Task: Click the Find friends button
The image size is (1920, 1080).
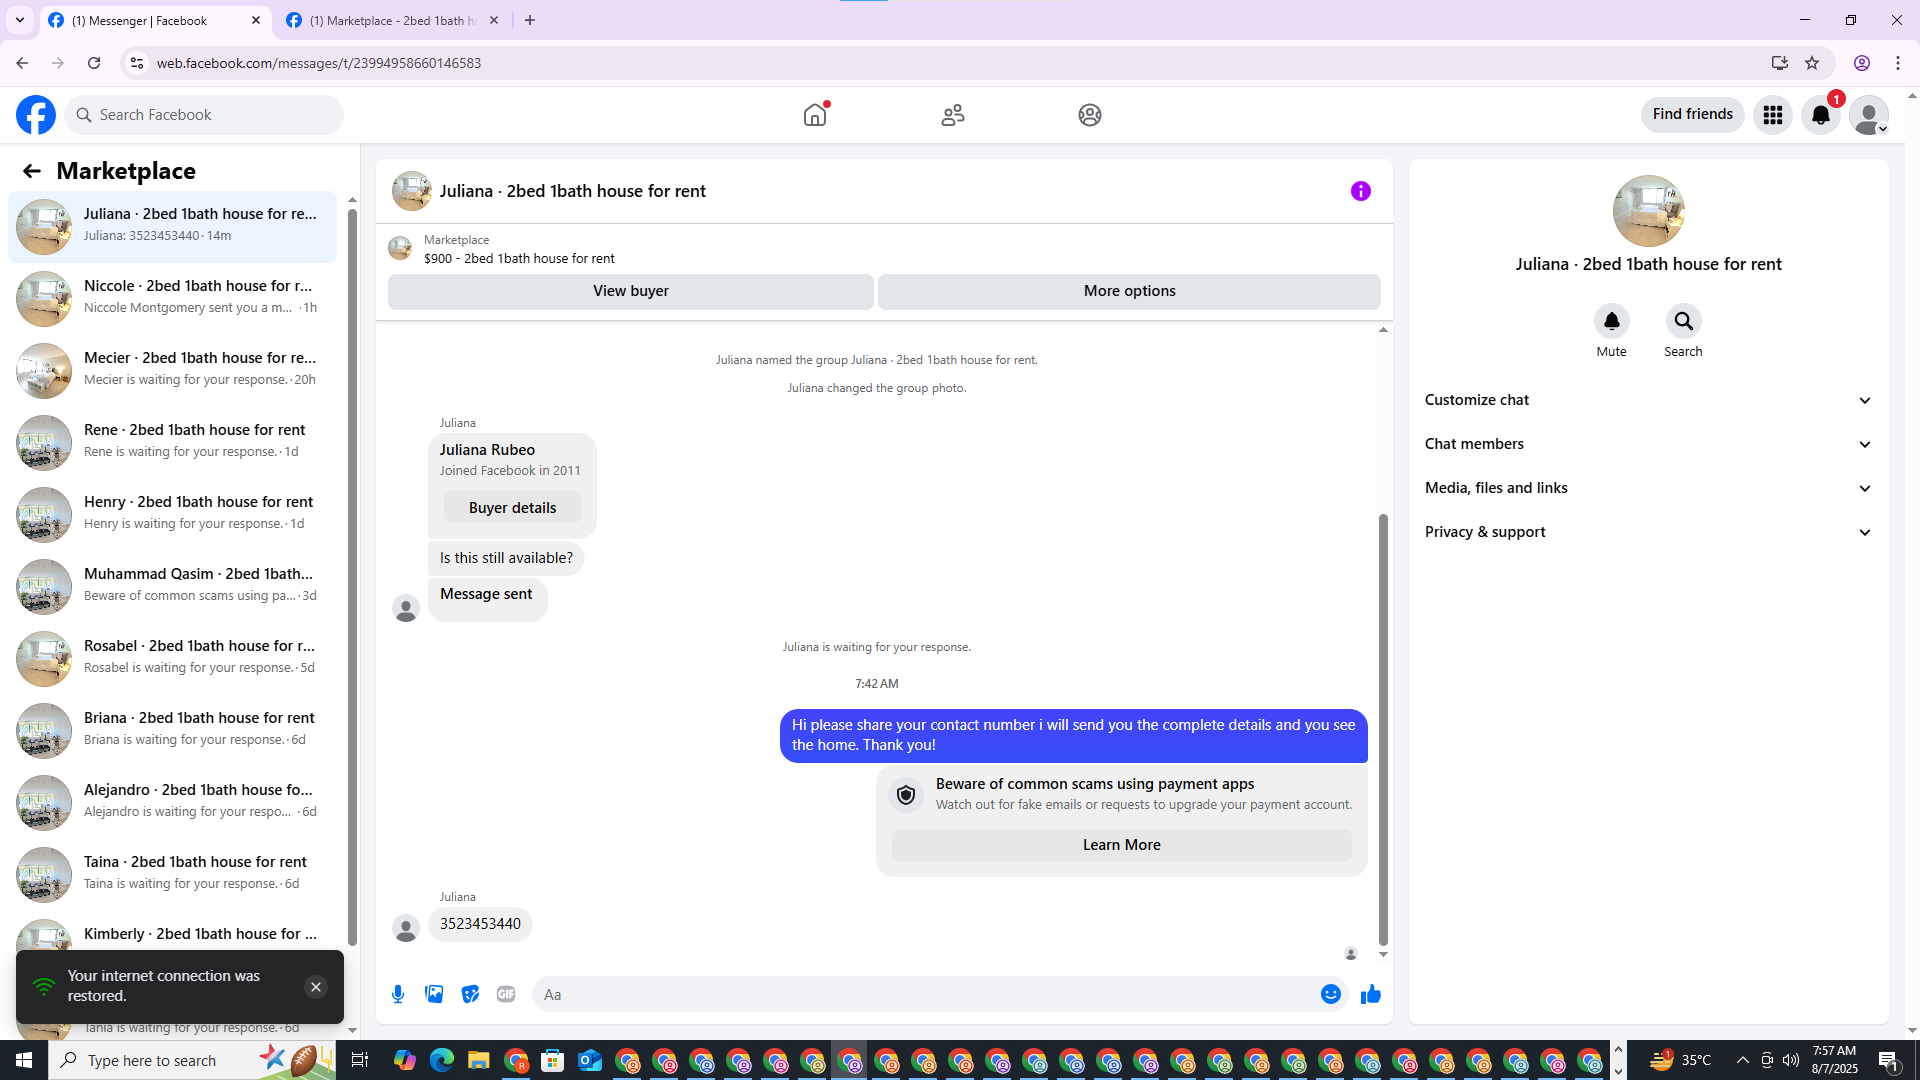Action: tap(1693, 115)
